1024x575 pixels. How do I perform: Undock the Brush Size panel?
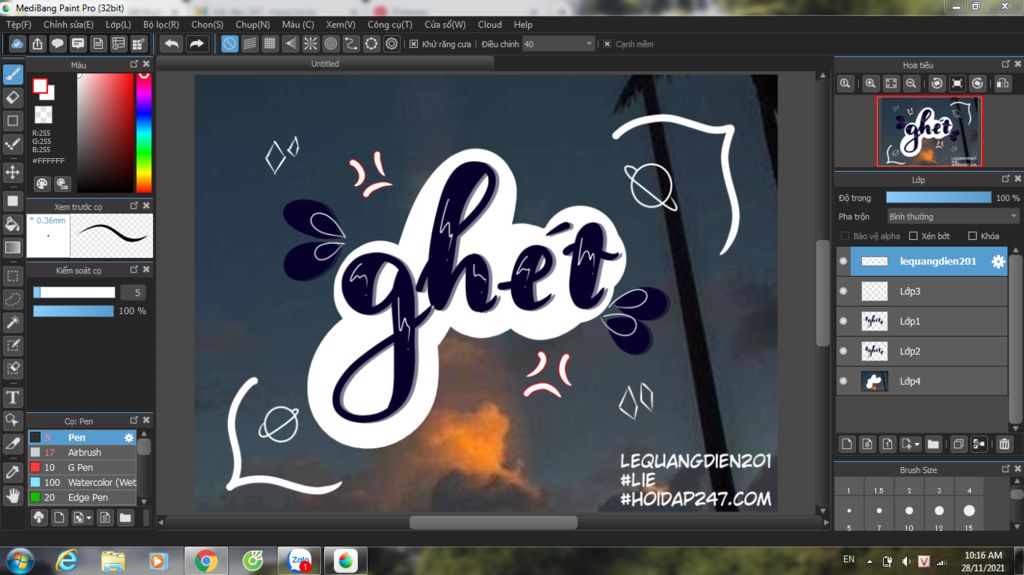pyautogui.click(x=1006, y=468)
